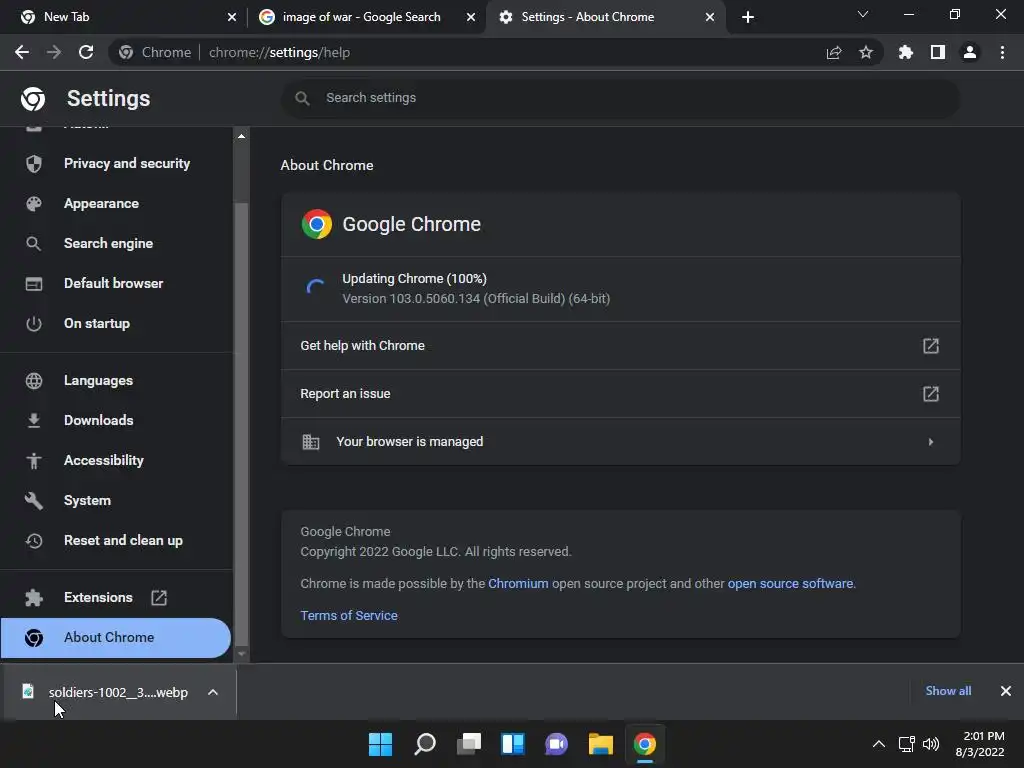1024x768 pixels.
Task: Click the On startup power icon
Action: click(x=34, y=323)
